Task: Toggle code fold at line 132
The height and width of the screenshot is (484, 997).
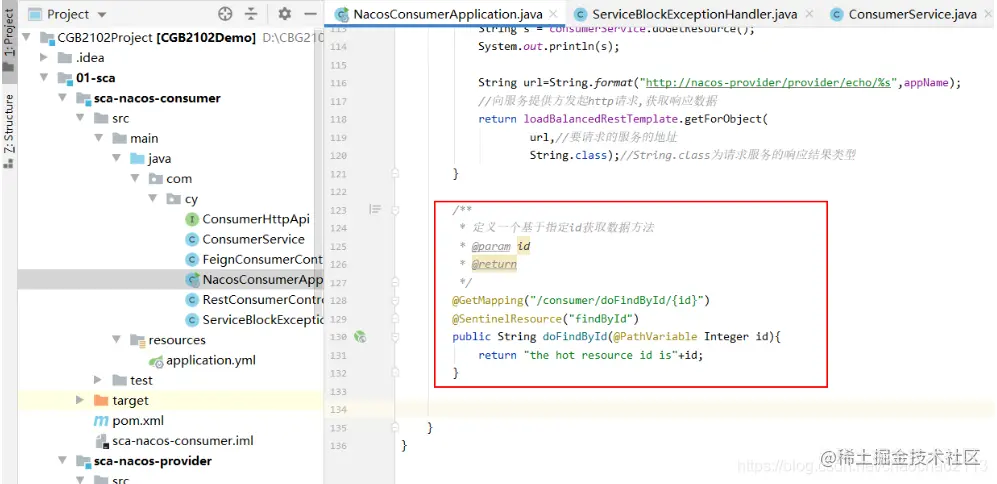Action: [x=395, y=373]
